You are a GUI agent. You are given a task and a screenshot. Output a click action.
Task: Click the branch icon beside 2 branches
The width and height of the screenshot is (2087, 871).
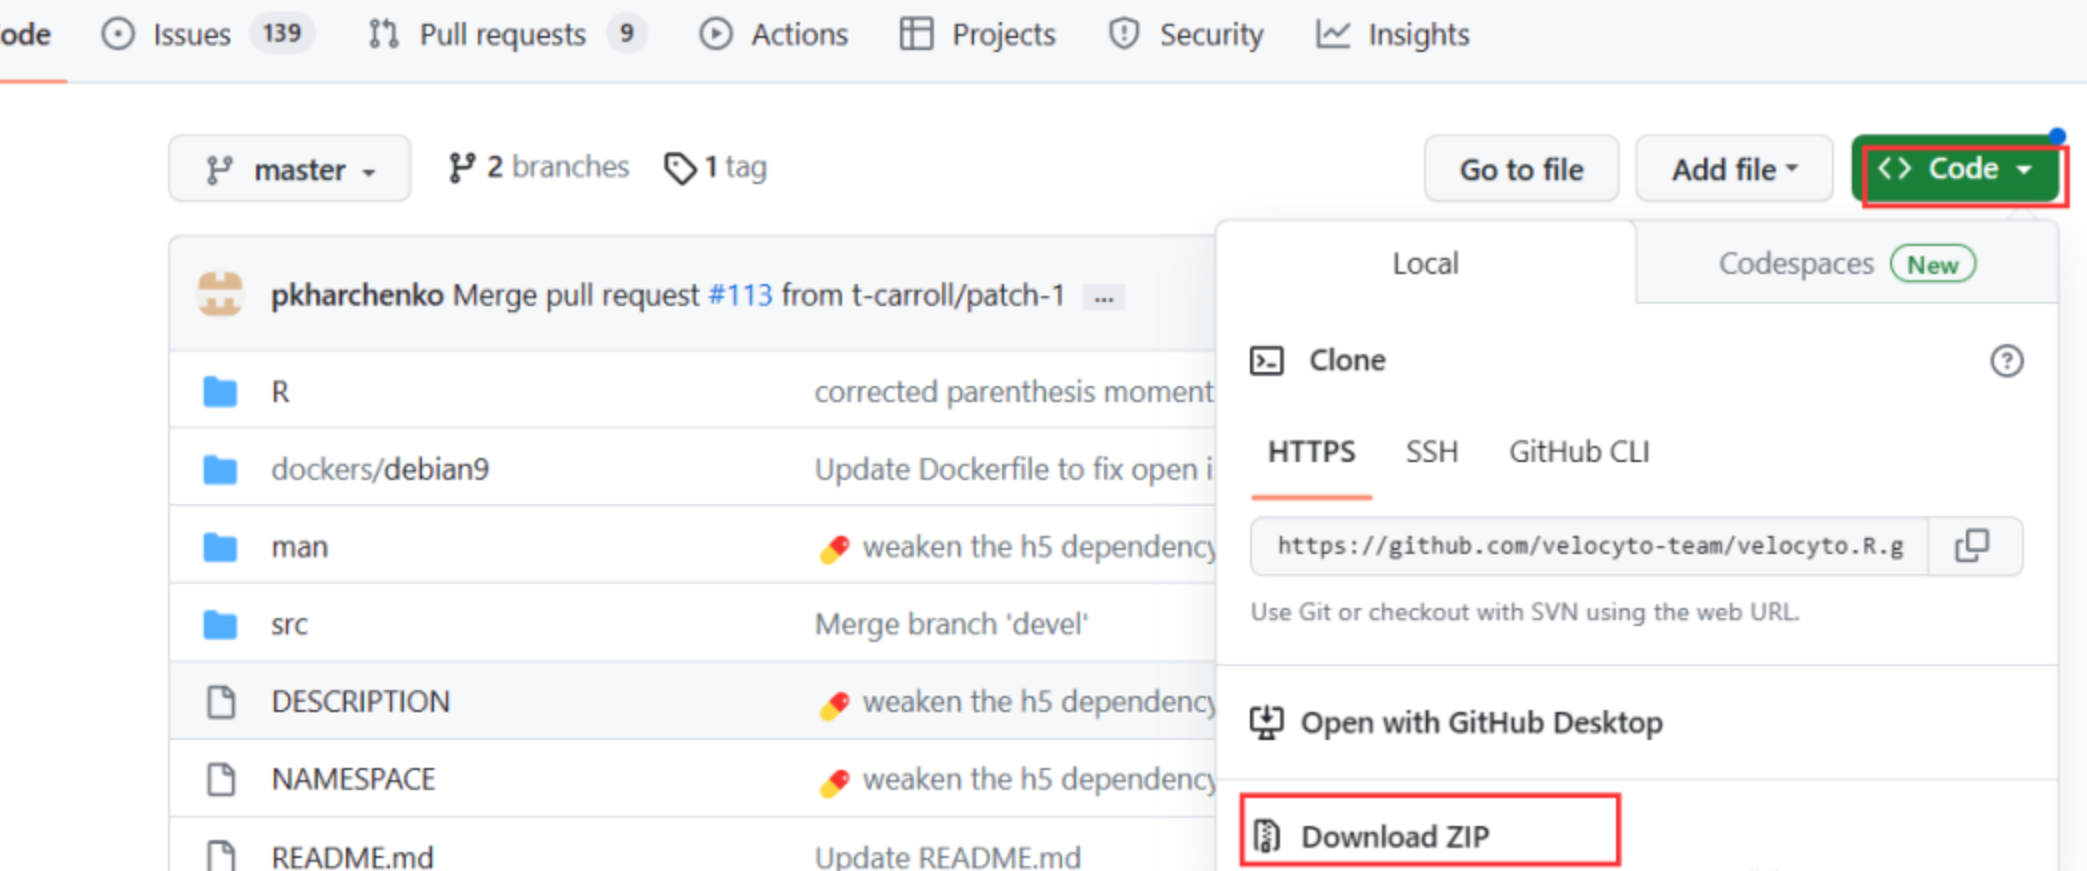coord(461,168)
